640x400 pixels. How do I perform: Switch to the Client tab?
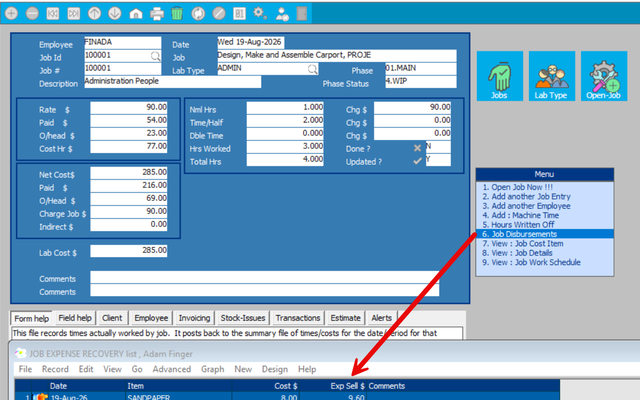point(112,318)
